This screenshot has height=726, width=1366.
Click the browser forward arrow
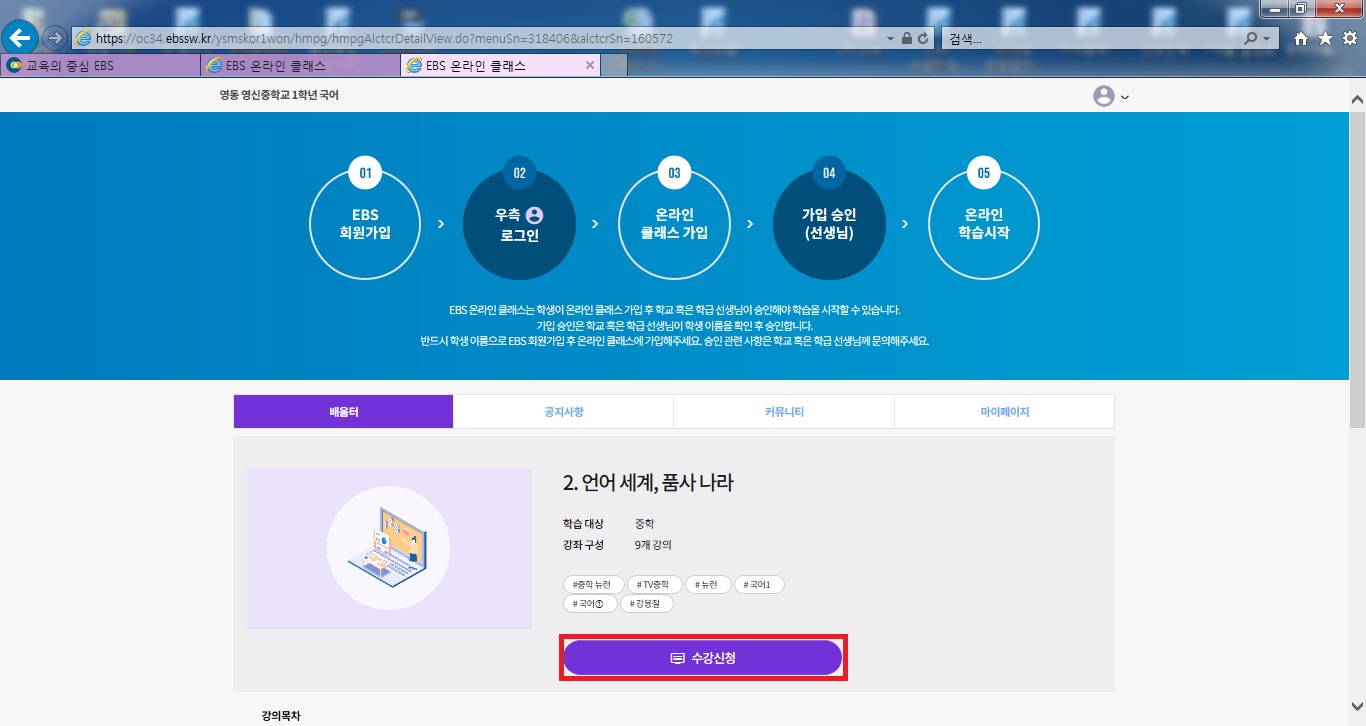56,38
